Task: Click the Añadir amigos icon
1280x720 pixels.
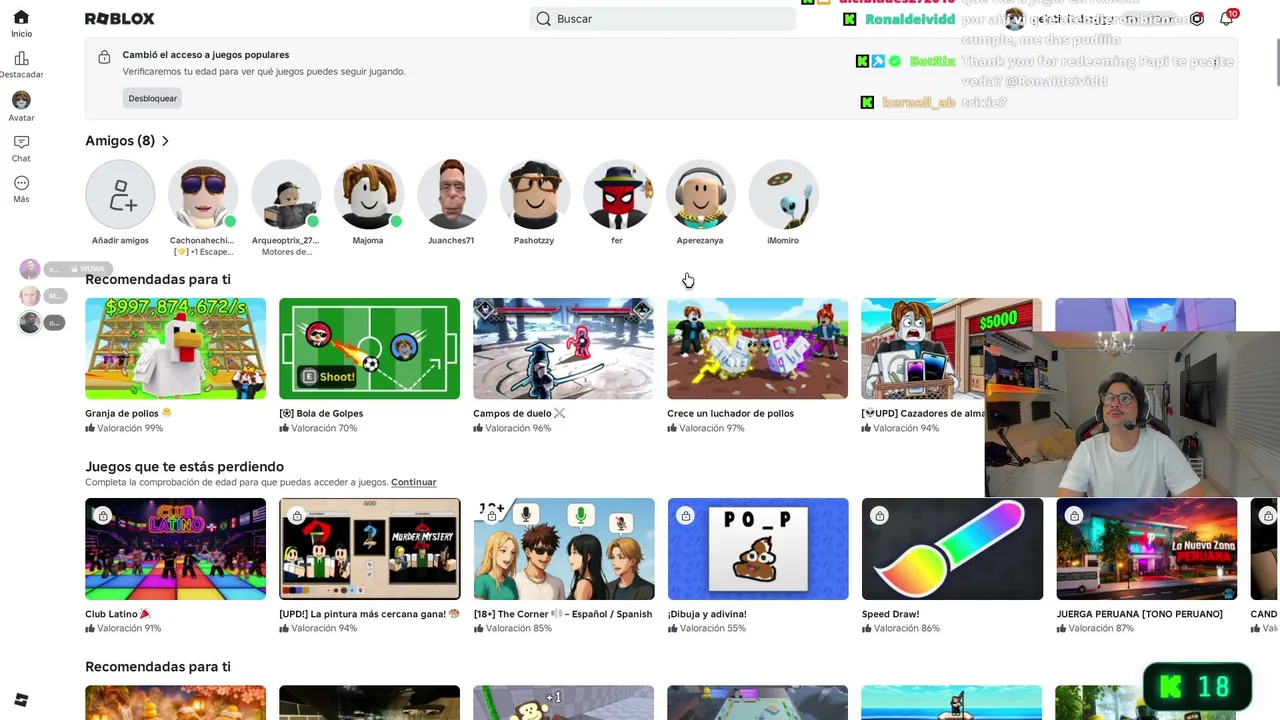Action: click(x=120, y=194)
